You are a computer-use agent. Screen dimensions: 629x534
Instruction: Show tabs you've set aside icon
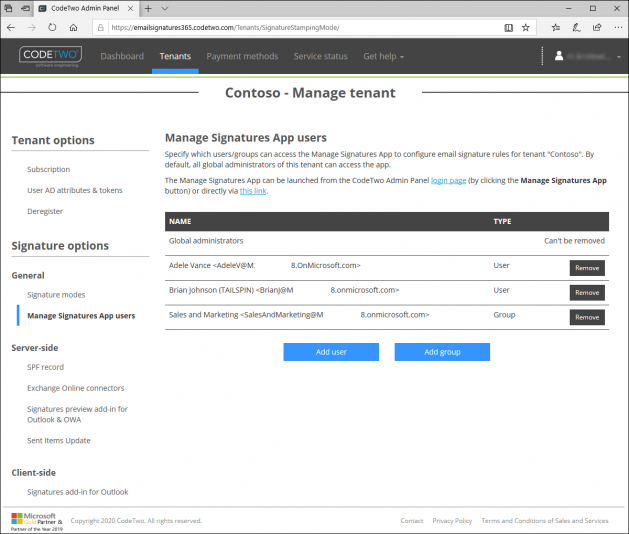pos(8,8)
